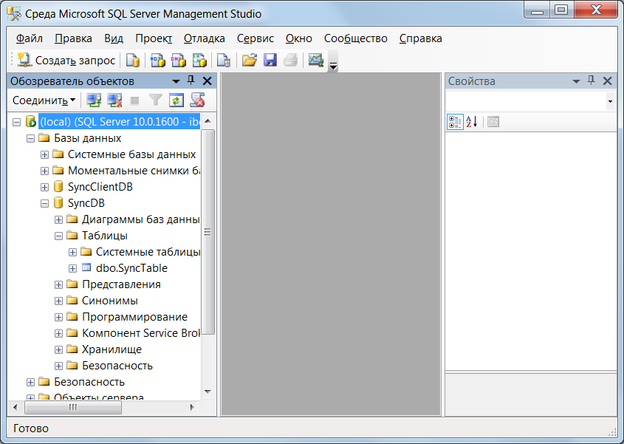624x444 pixels.
Task: Click the Object Explorer vertical scrollbar thumb
Action: tap(208, 232)
